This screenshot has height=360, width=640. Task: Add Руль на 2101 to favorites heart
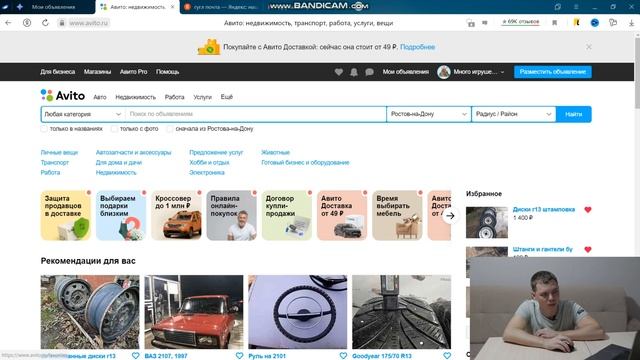[343, 356]
